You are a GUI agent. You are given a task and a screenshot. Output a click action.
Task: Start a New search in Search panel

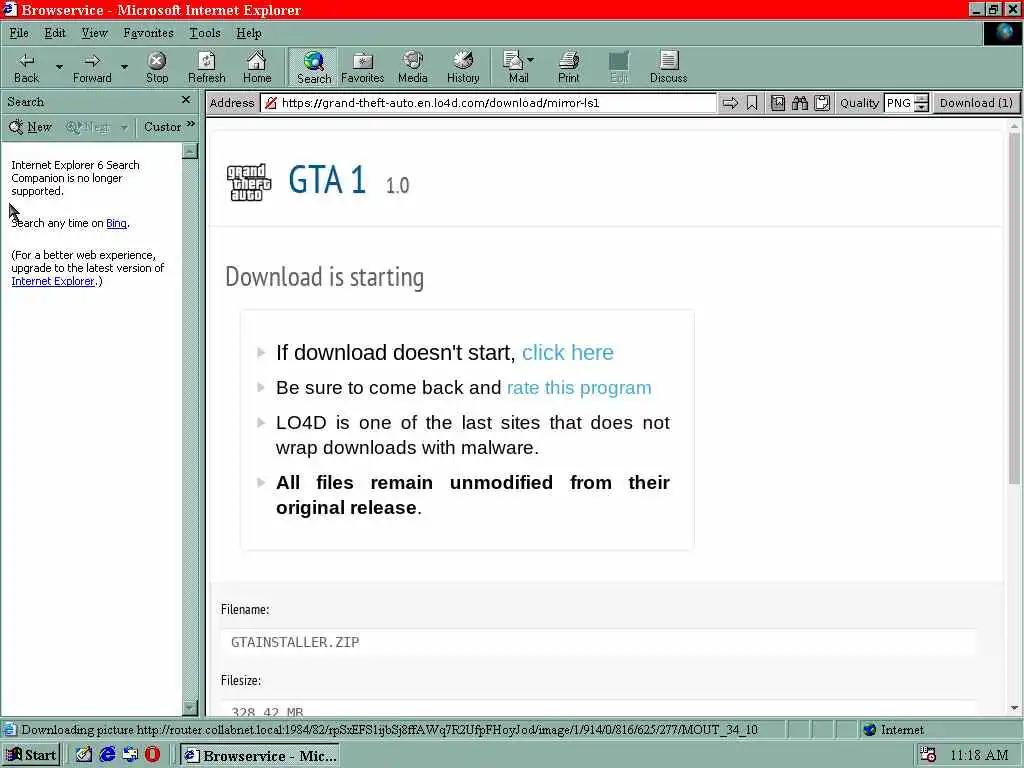tap(31, 127)
